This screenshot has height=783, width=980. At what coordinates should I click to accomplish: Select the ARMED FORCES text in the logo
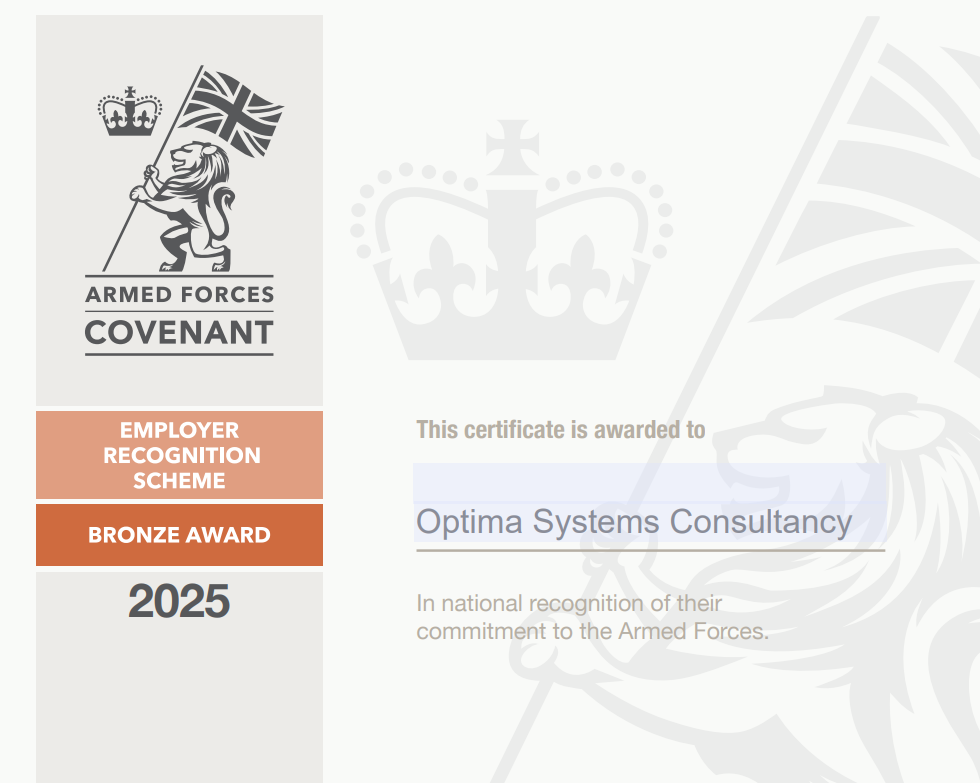point(179,295)
